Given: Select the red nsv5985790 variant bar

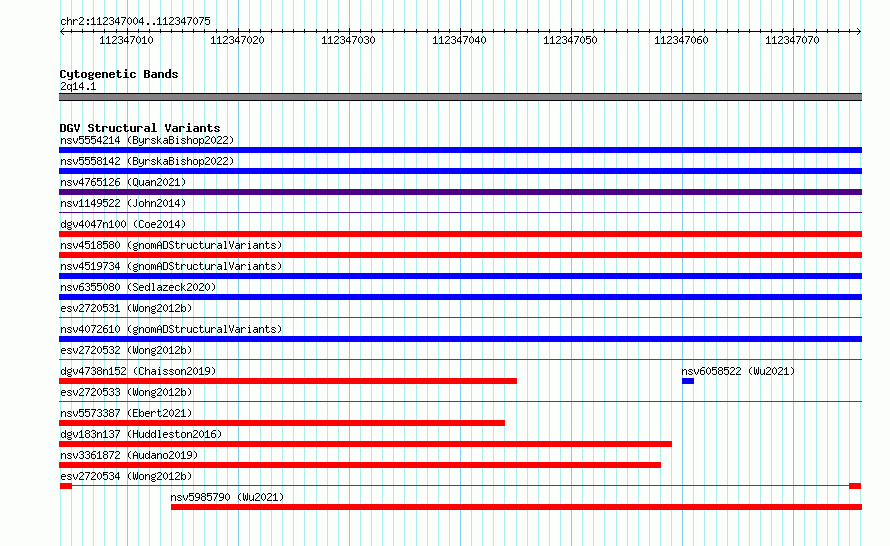Looking at the screenshot, I should click(517, 507).
